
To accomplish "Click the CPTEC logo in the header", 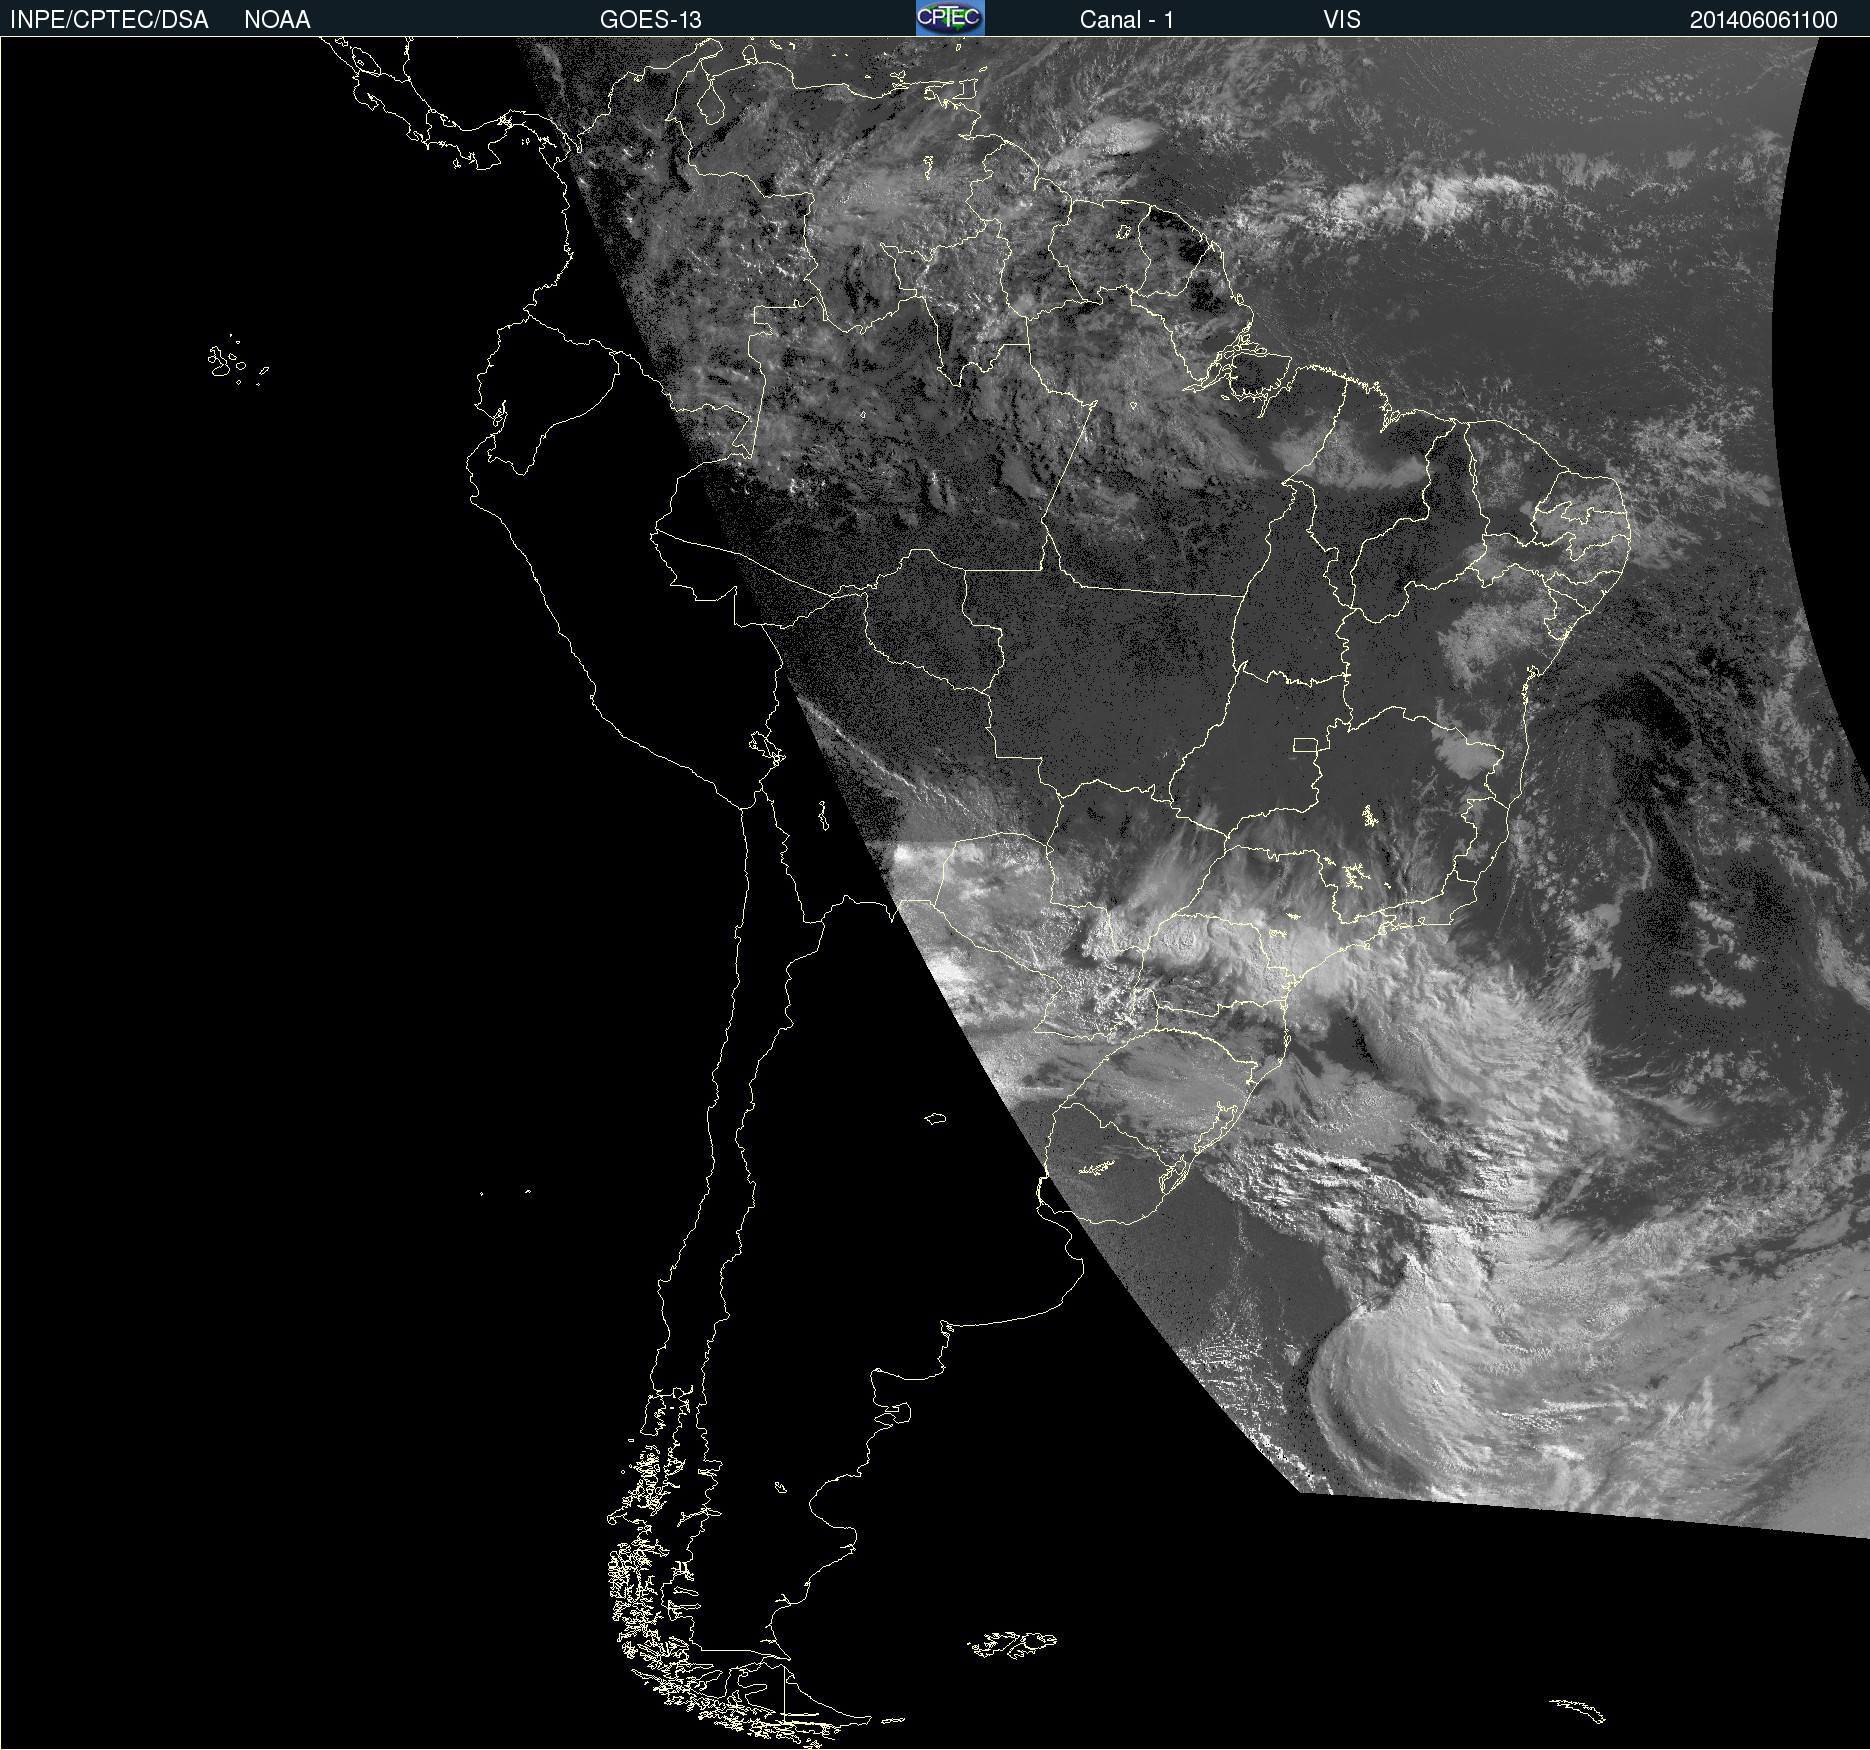I will [x=950, y=18].
